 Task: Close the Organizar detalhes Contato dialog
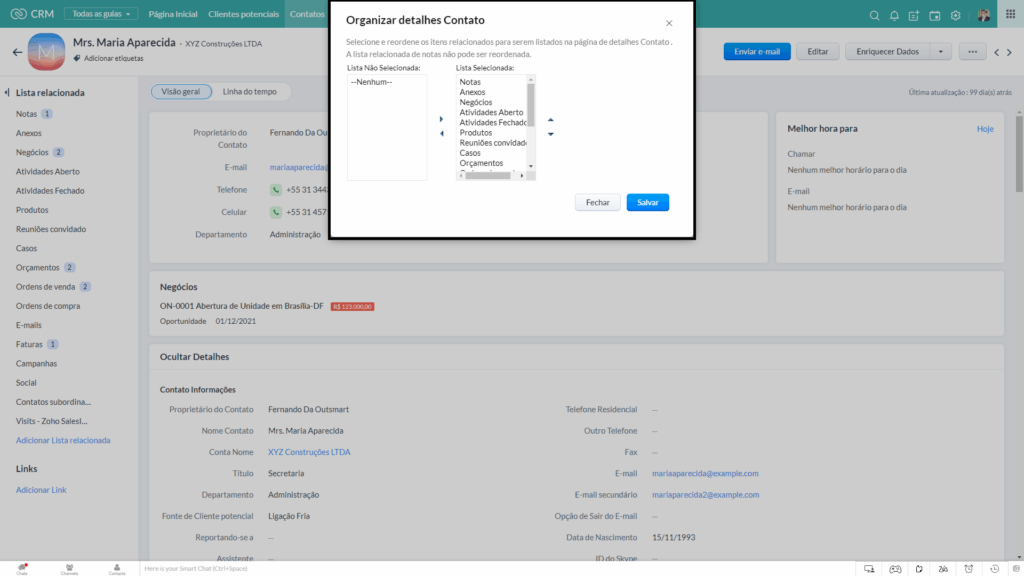tap(669, 24)
